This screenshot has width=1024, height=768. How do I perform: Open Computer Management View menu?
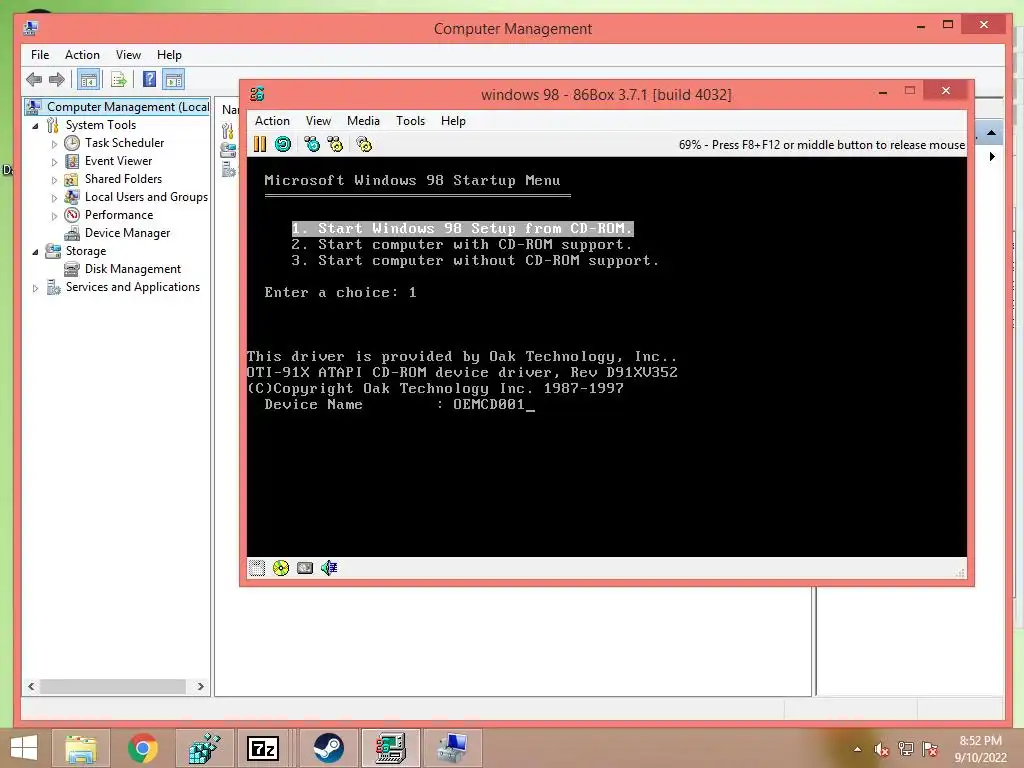coord(128,55)
